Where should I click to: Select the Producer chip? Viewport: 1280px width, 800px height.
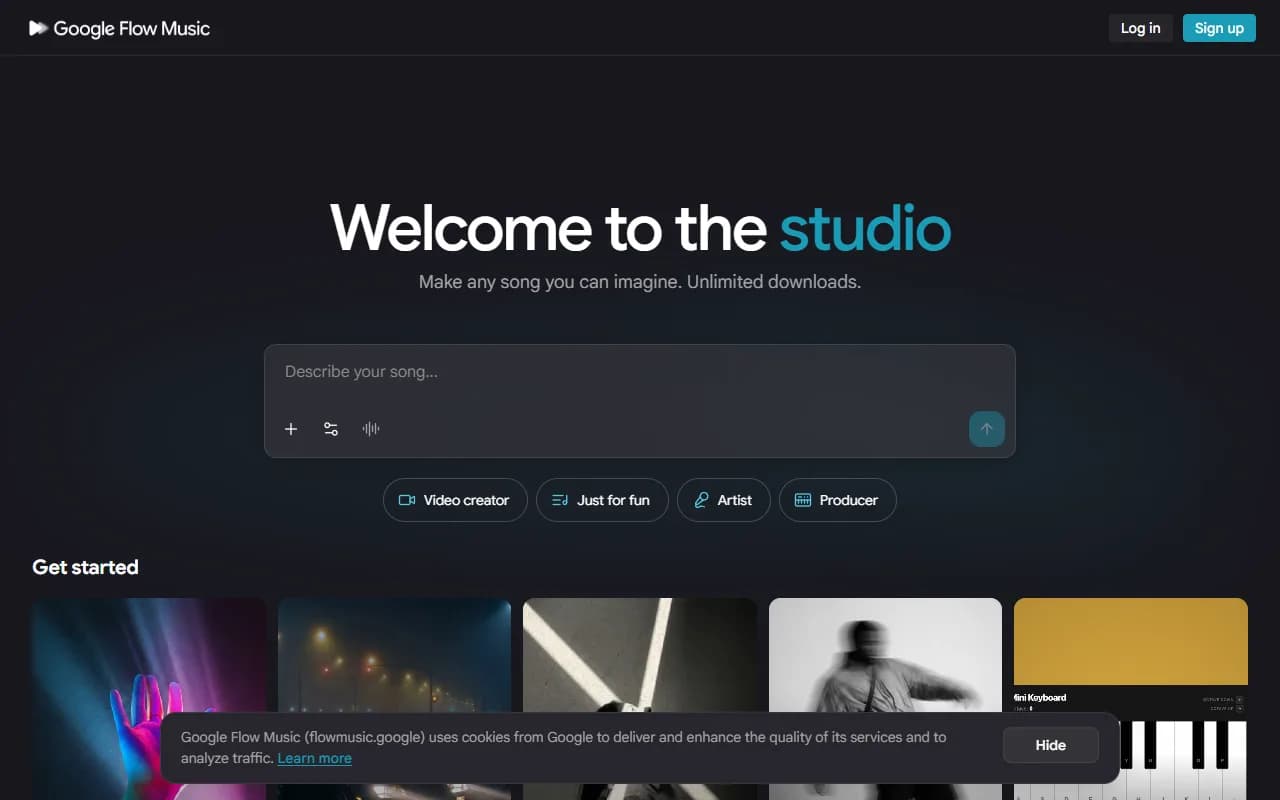coord(838,500)
